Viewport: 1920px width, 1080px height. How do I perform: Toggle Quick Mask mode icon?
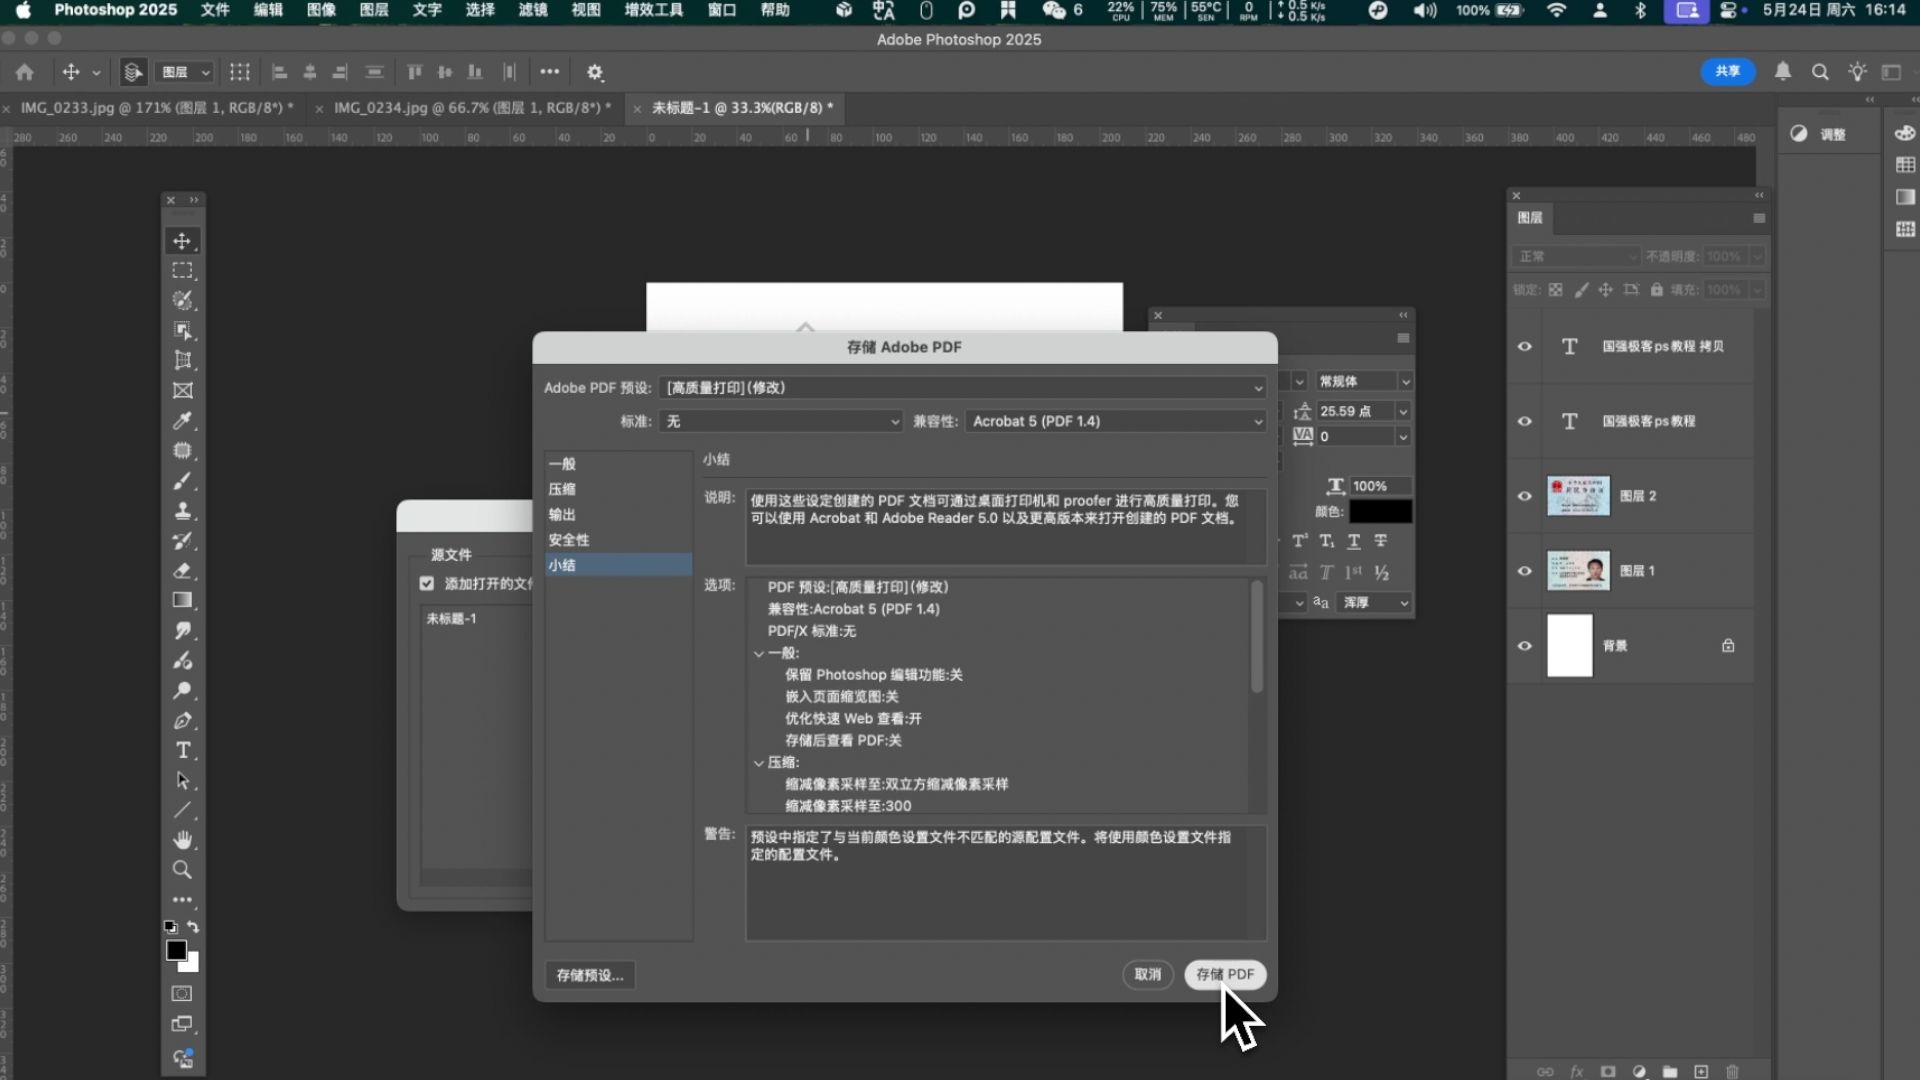pyautogui.click(x=182, y=993)
